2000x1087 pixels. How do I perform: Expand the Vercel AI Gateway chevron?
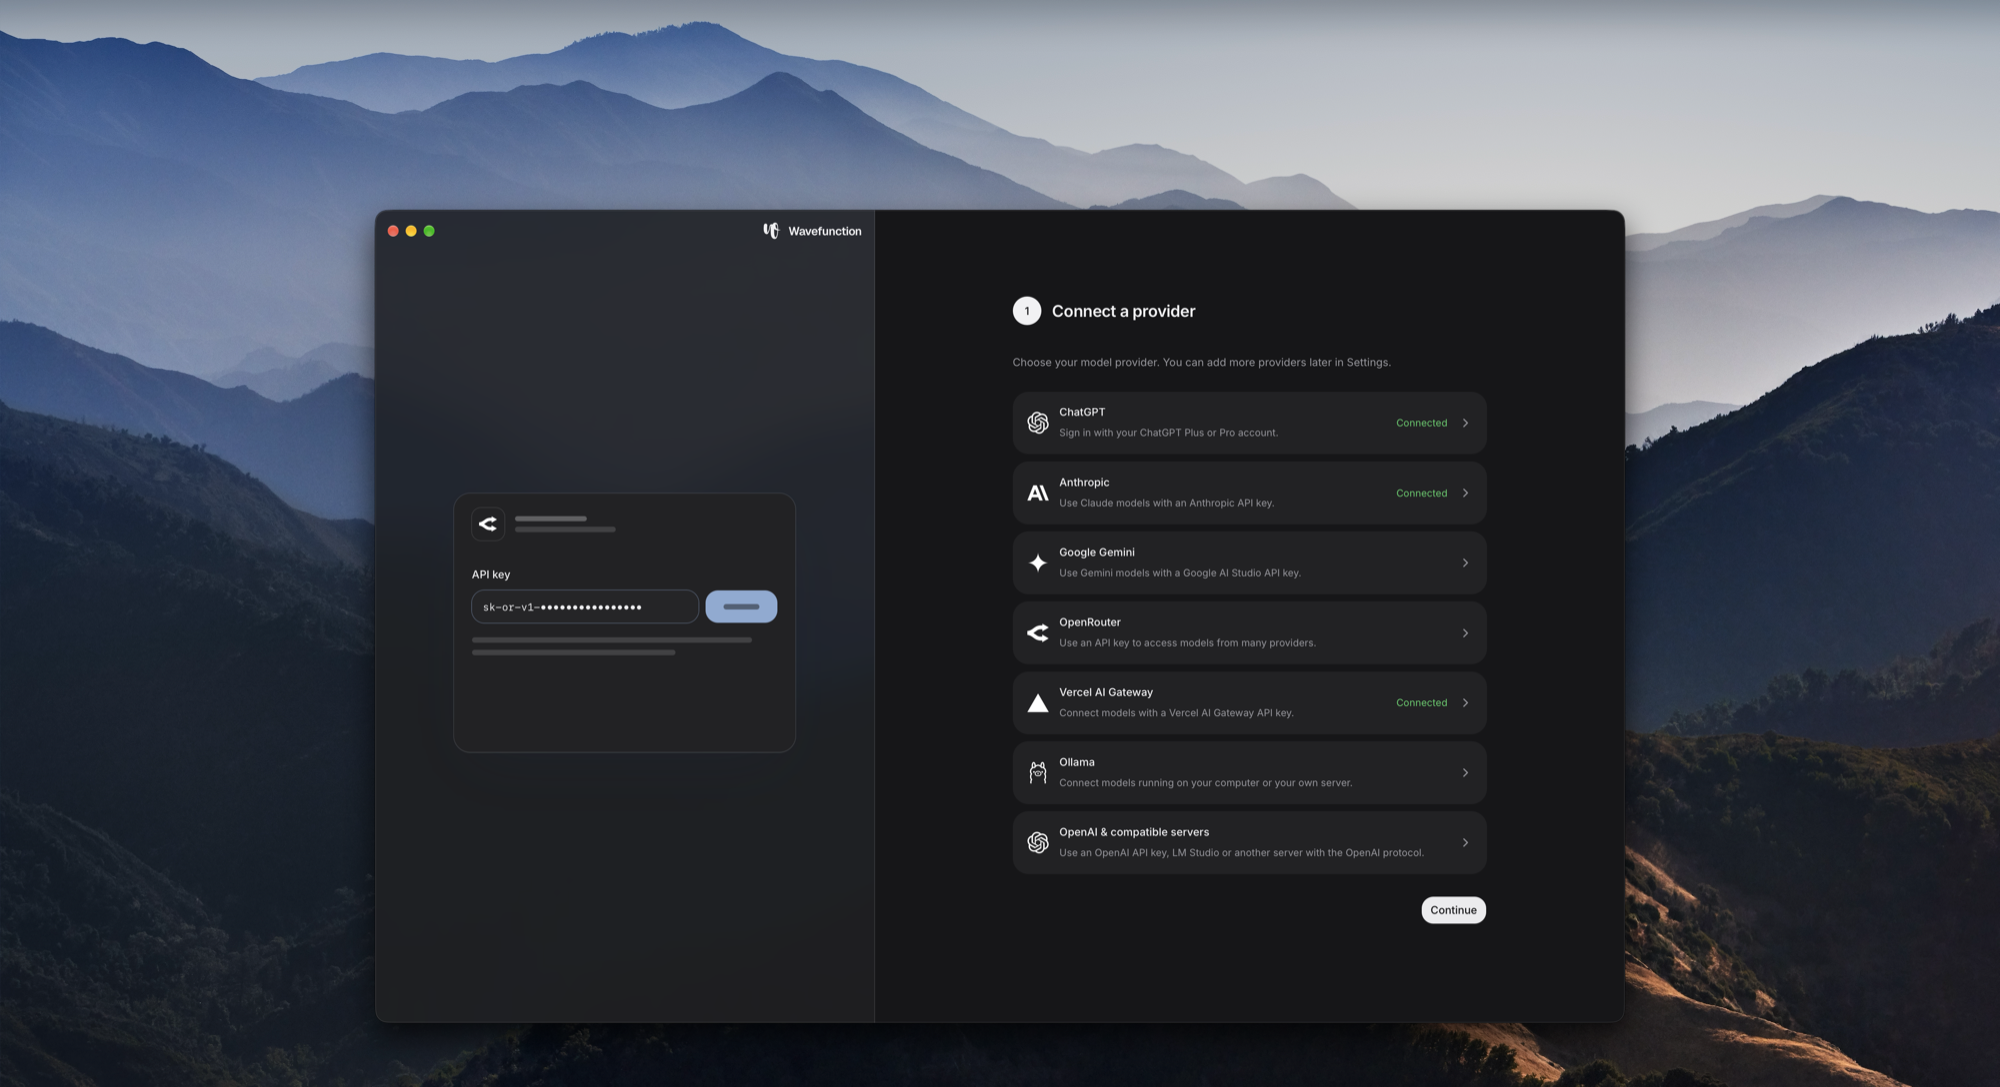click(1465, 703)
